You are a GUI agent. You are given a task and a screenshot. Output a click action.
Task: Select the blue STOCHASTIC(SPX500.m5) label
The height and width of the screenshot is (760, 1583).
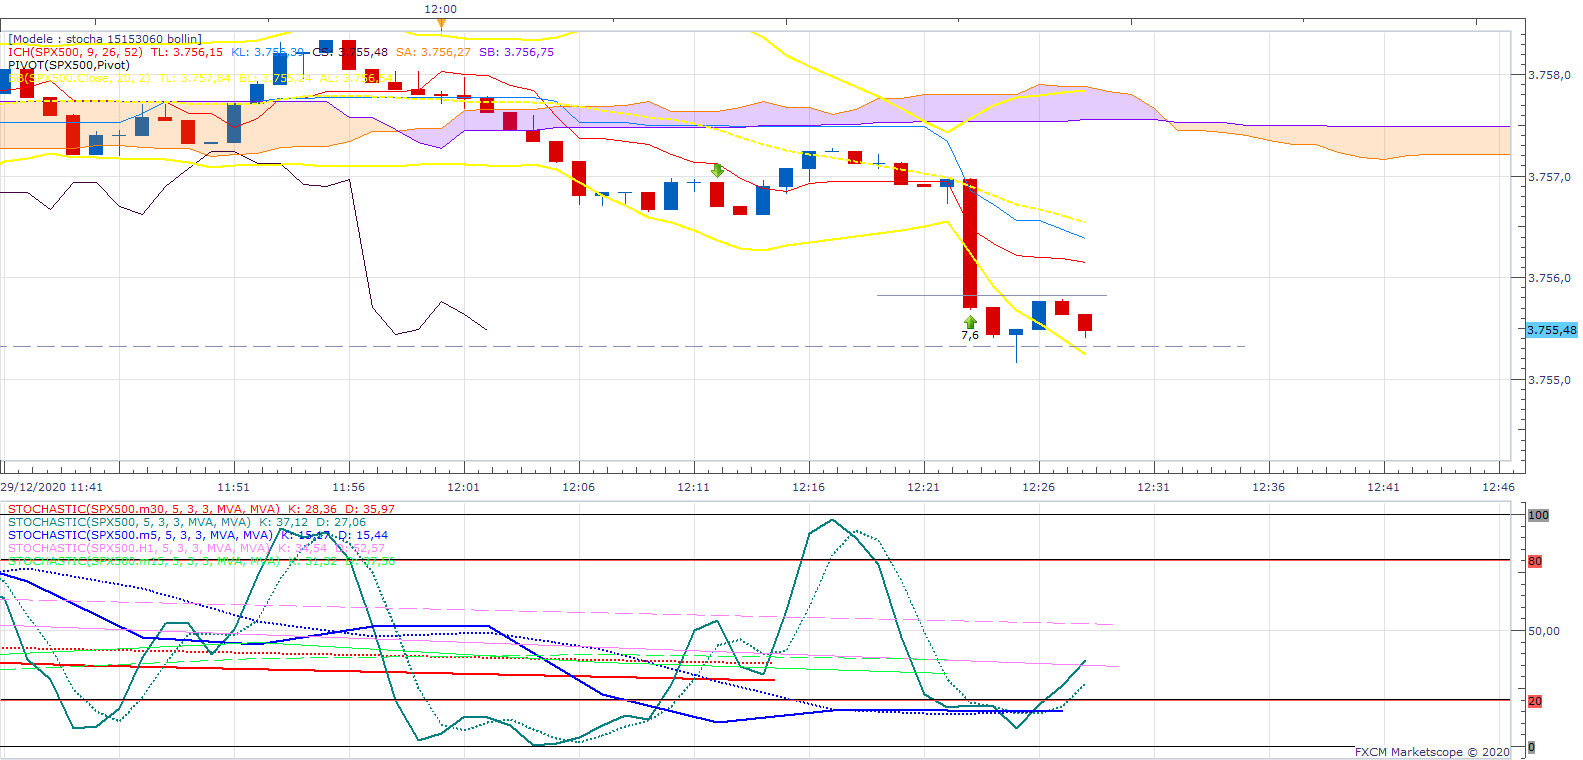click(140, 535)
